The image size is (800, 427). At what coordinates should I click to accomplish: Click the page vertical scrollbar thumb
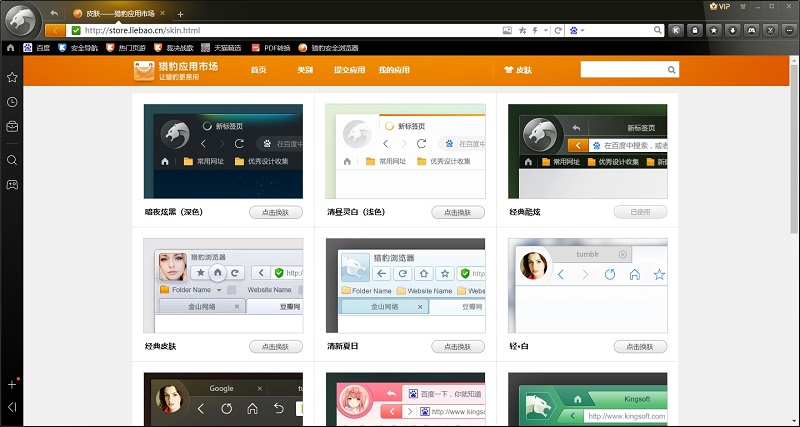[794, 148]
